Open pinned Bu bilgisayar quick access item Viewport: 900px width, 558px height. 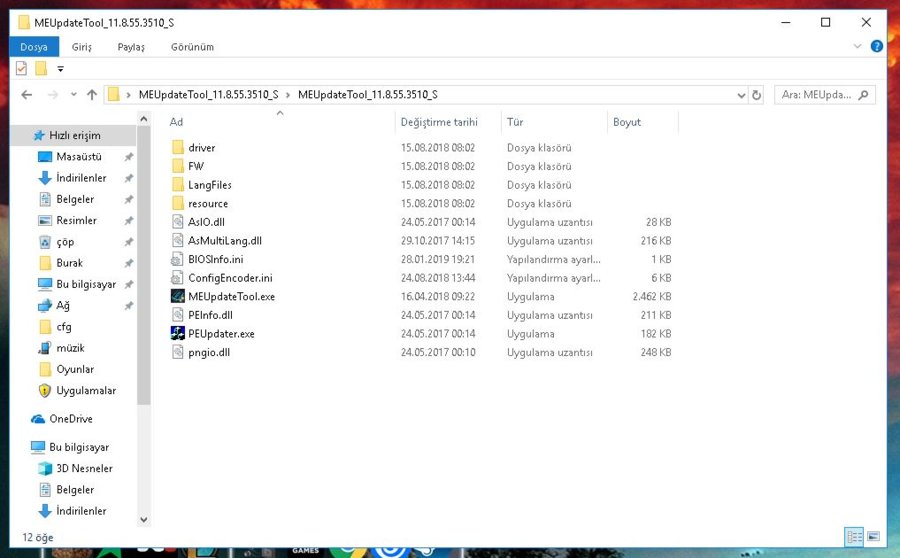click(x=86, y=284)
